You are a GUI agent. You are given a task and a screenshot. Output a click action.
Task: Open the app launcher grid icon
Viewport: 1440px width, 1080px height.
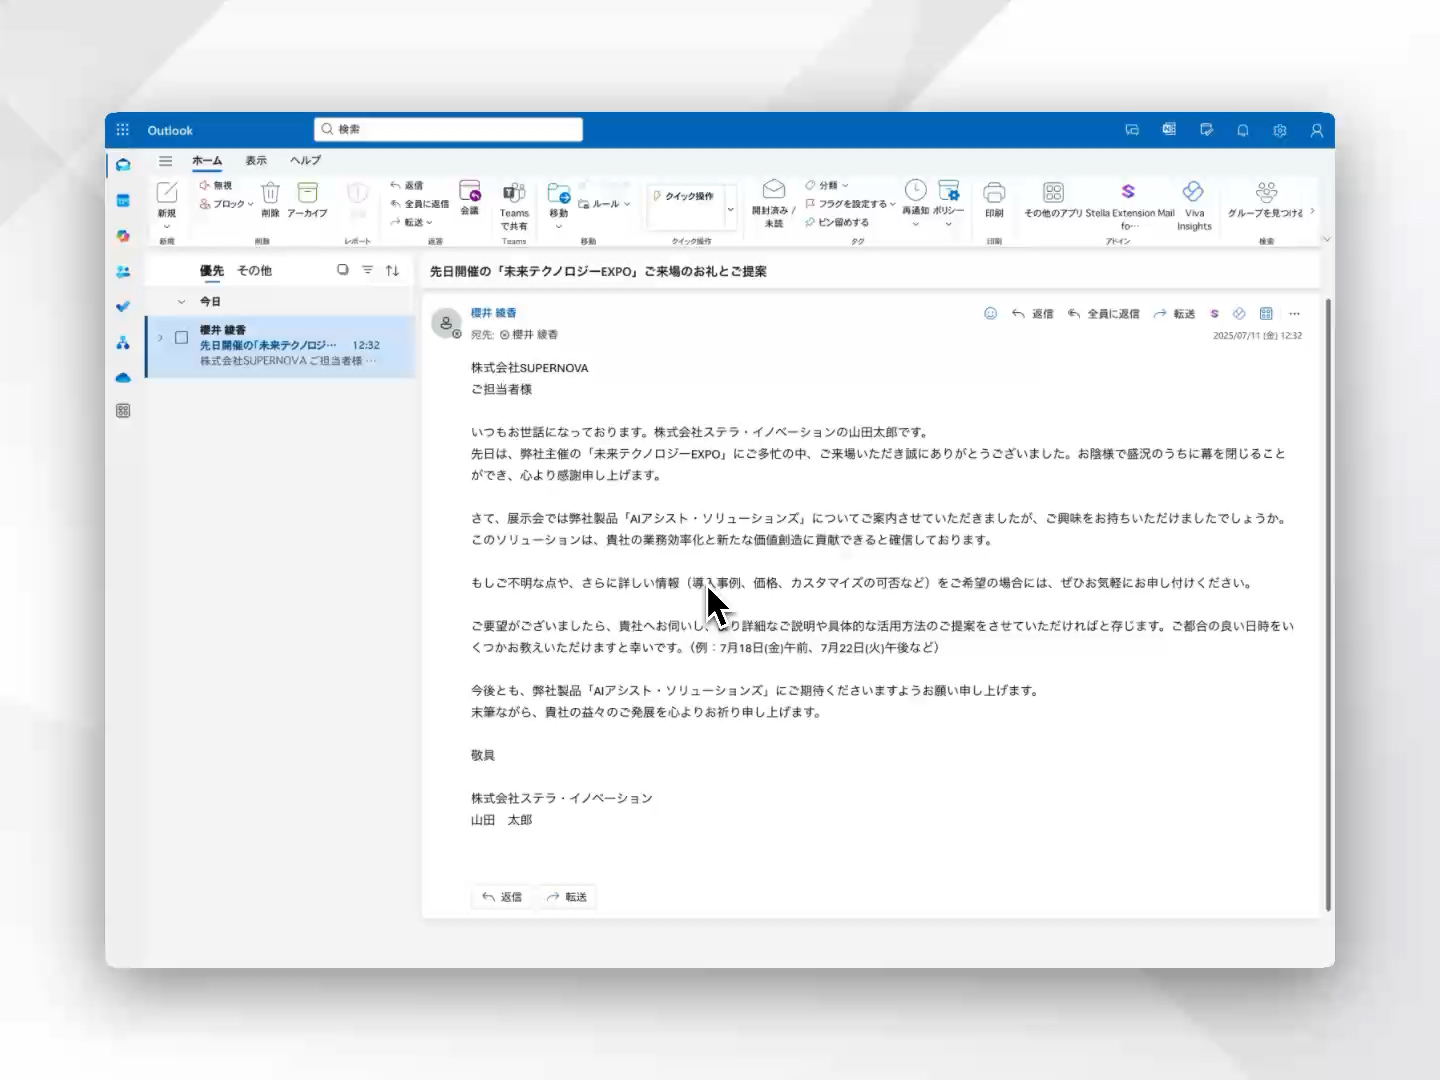[x=123, y=130]
